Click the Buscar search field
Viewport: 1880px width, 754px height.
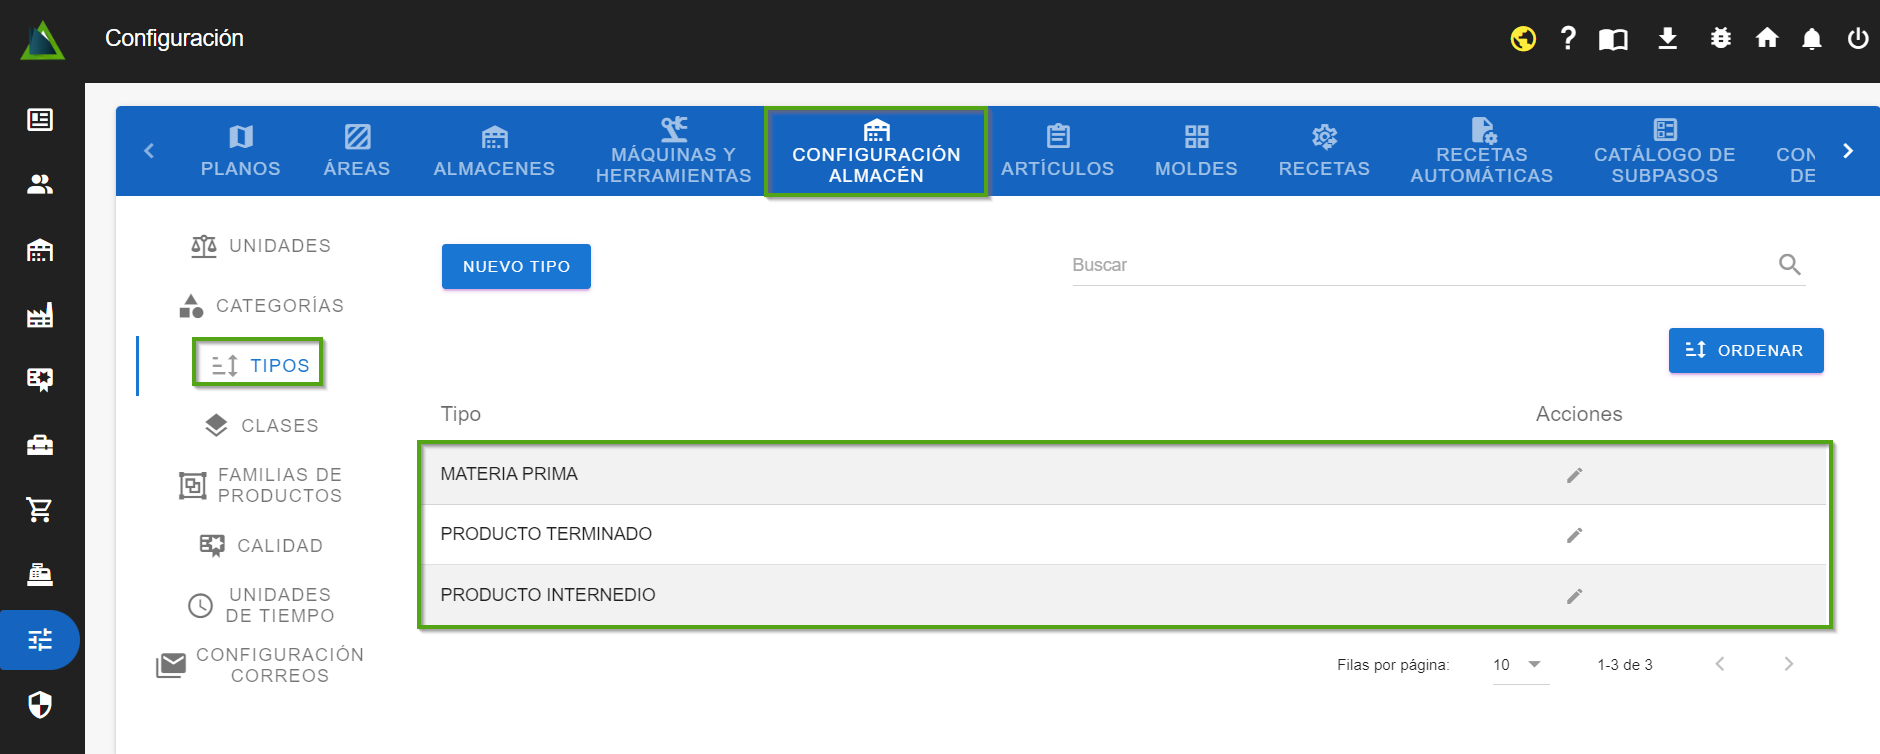[1420, 265]
